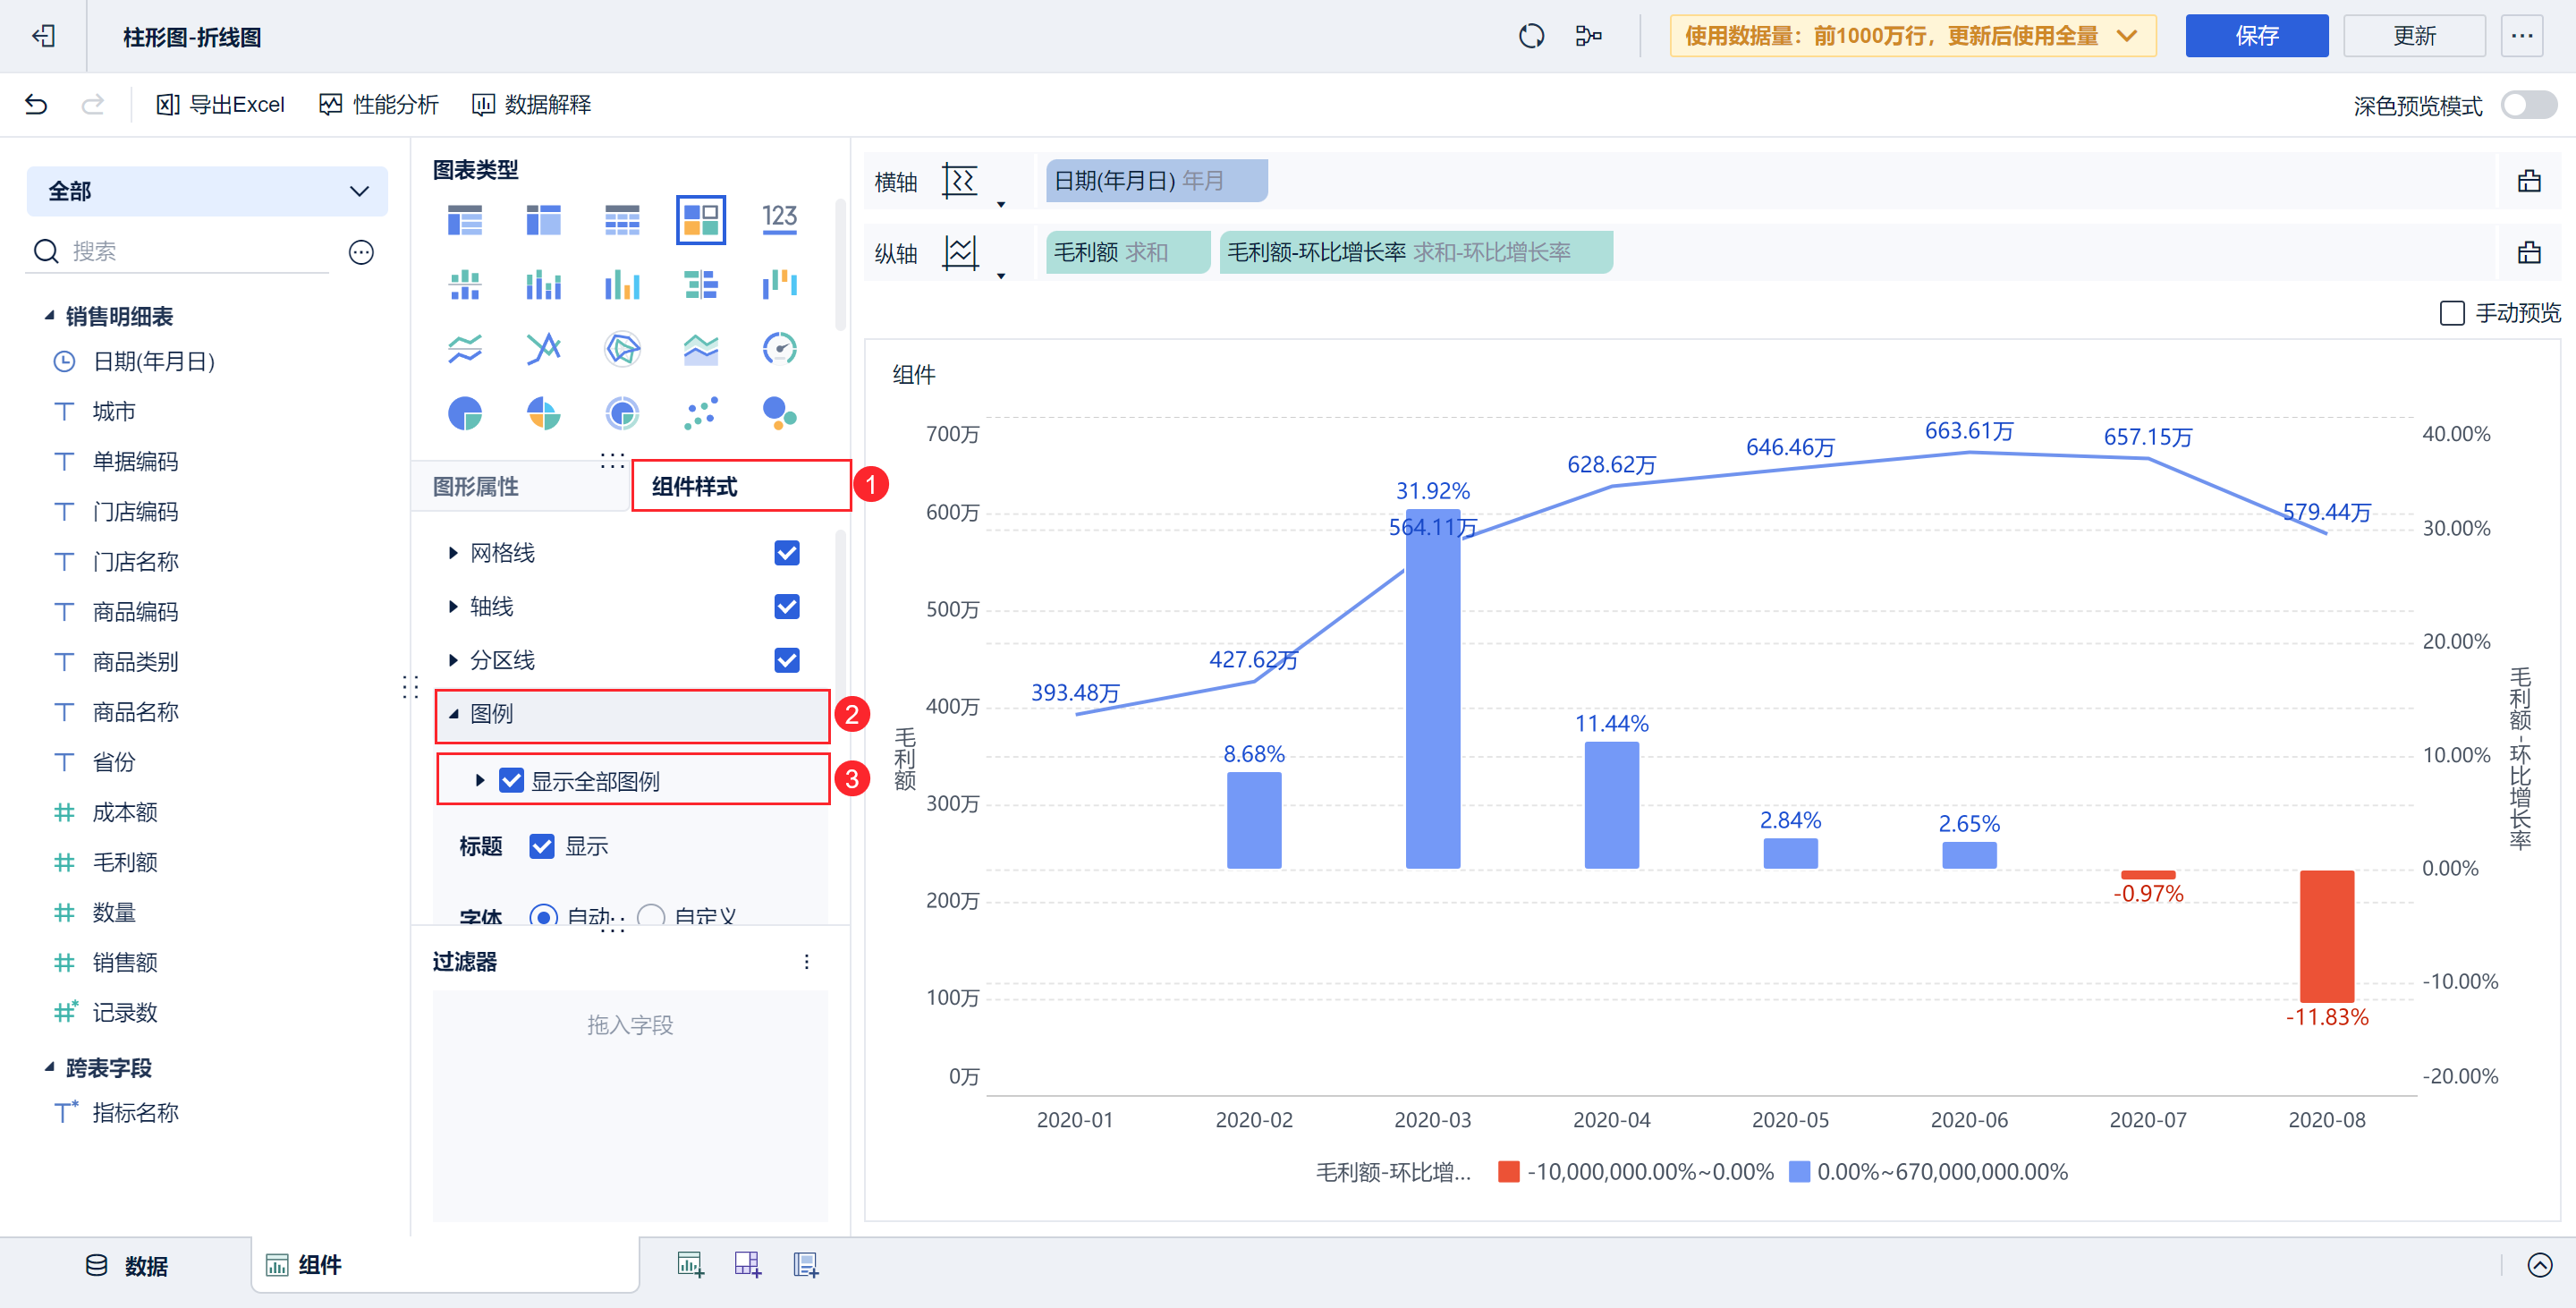Collapse the 销售明细表 tree node
Screen dimensions: 2576x1308
click(49, 316)
